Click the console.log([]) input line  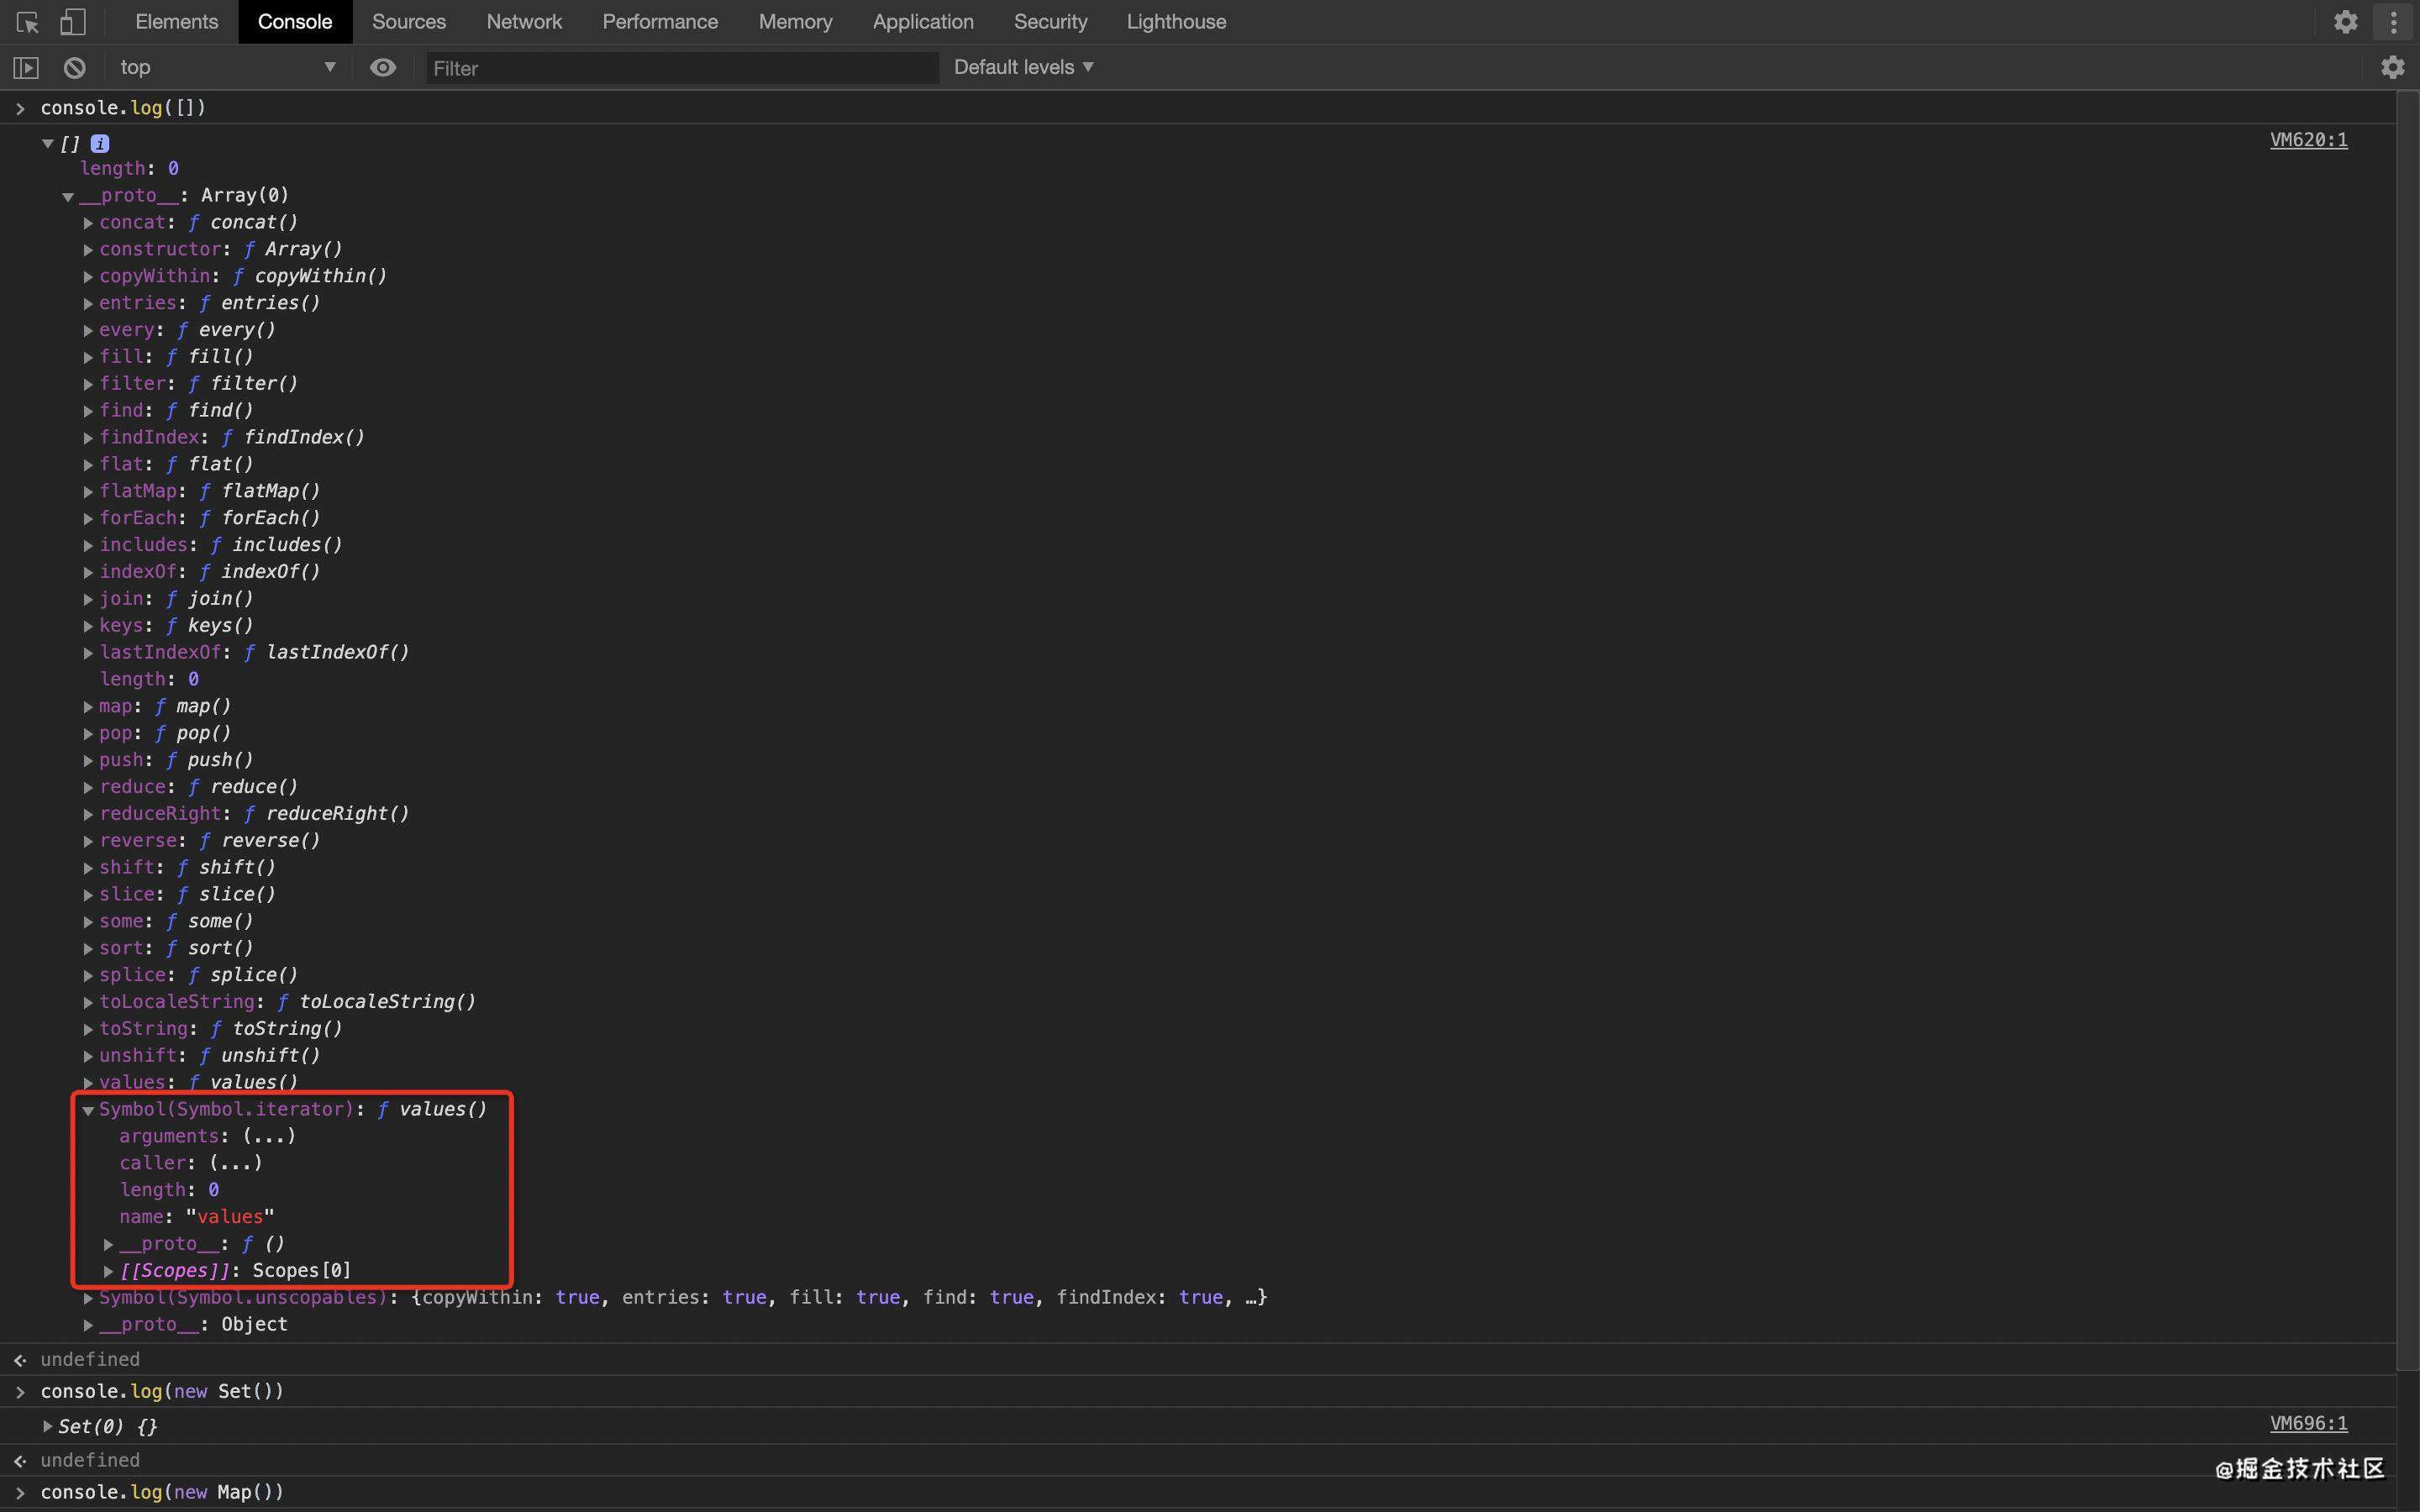pyautogui.click(x=123, y=108)
